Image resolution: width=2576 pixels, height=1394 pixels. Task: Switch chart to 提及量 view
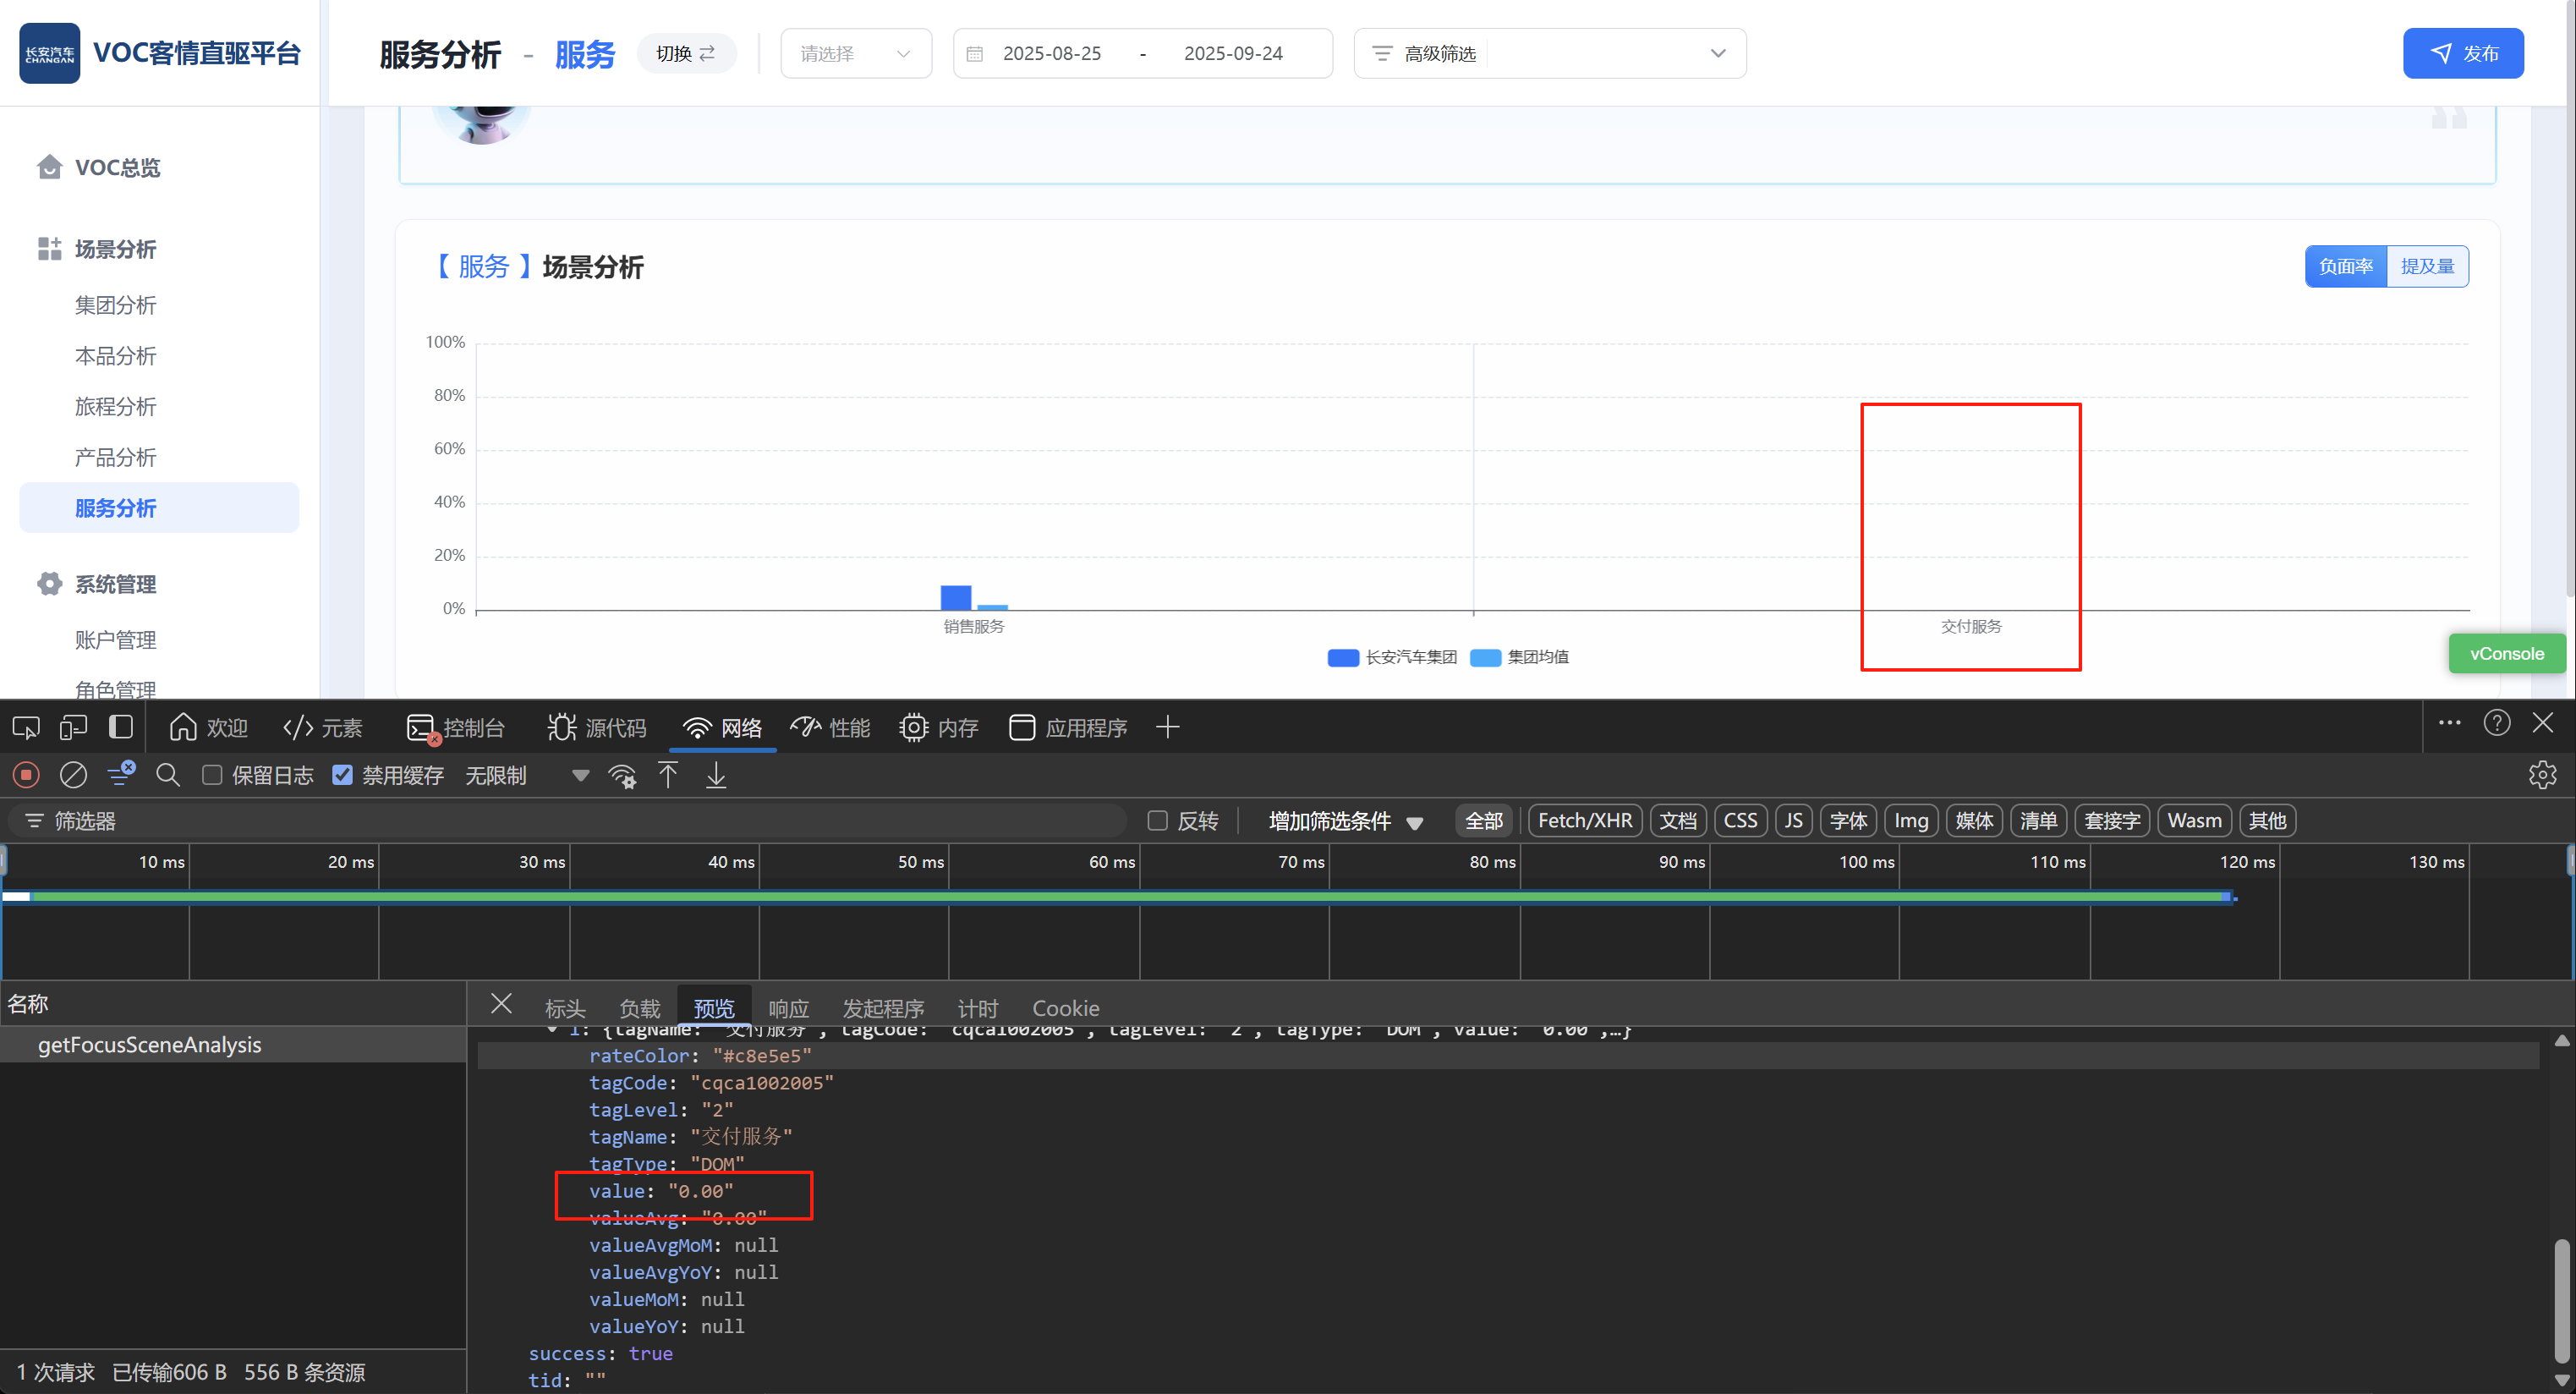point(2426,266)
